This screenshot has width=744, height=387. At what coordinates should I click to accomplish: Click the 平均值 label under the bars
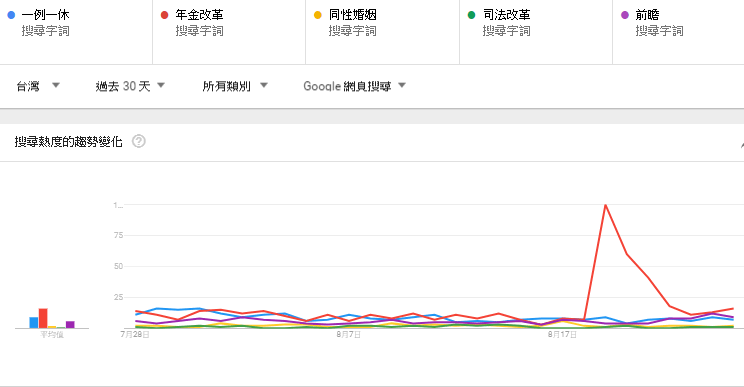point(52,334)
